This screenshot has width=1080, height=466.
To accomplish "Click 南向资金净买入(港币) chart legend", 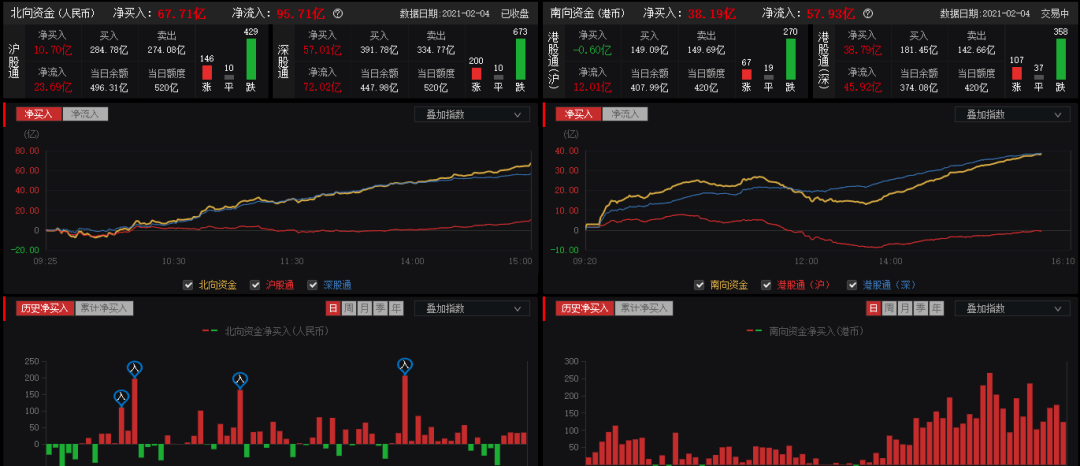I will (x=804, y=331).
